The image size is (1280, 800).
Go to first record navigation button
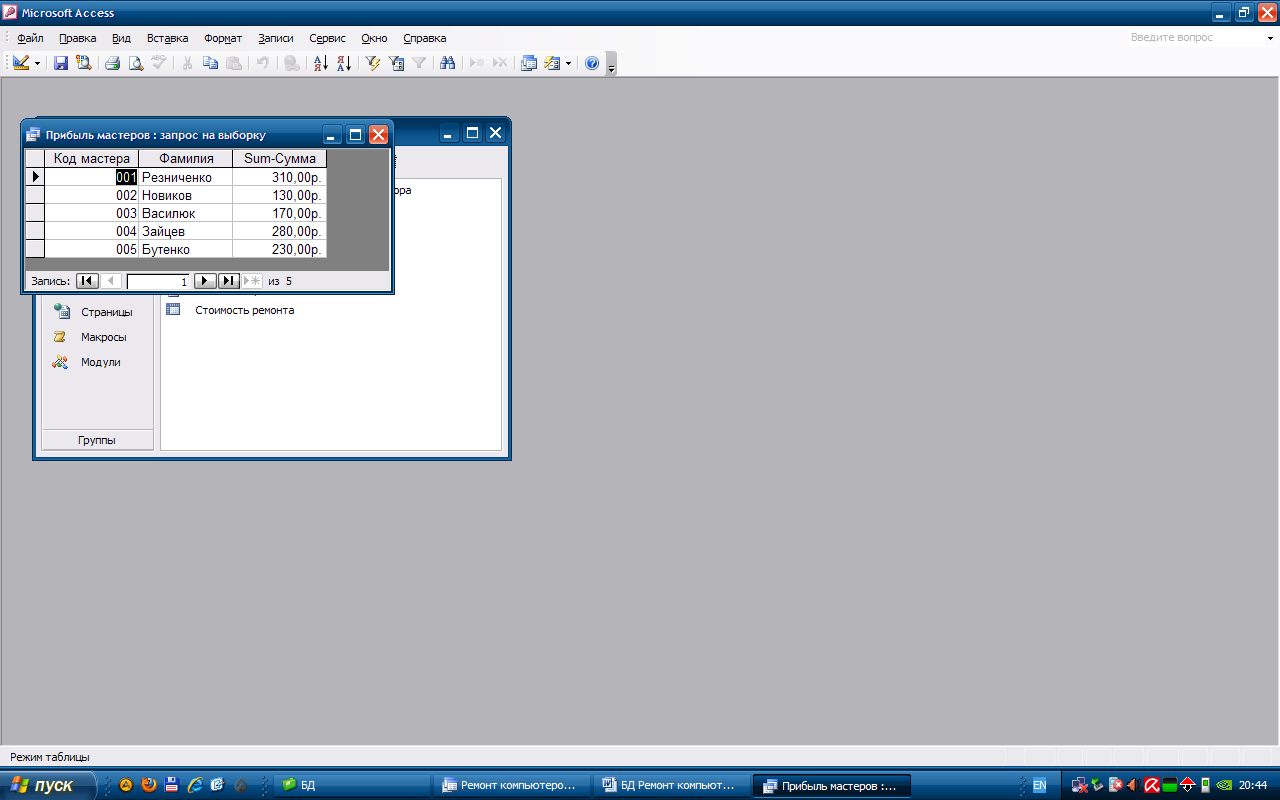(87, 282)
